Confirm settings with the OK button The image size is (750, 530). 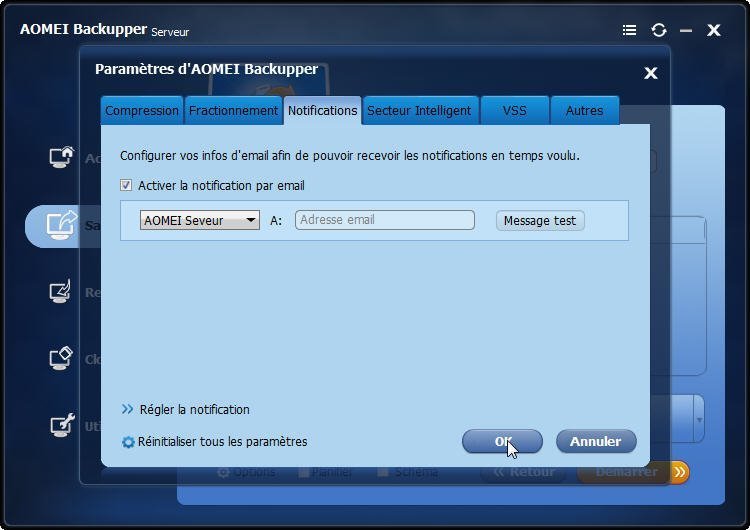[502, 441]
